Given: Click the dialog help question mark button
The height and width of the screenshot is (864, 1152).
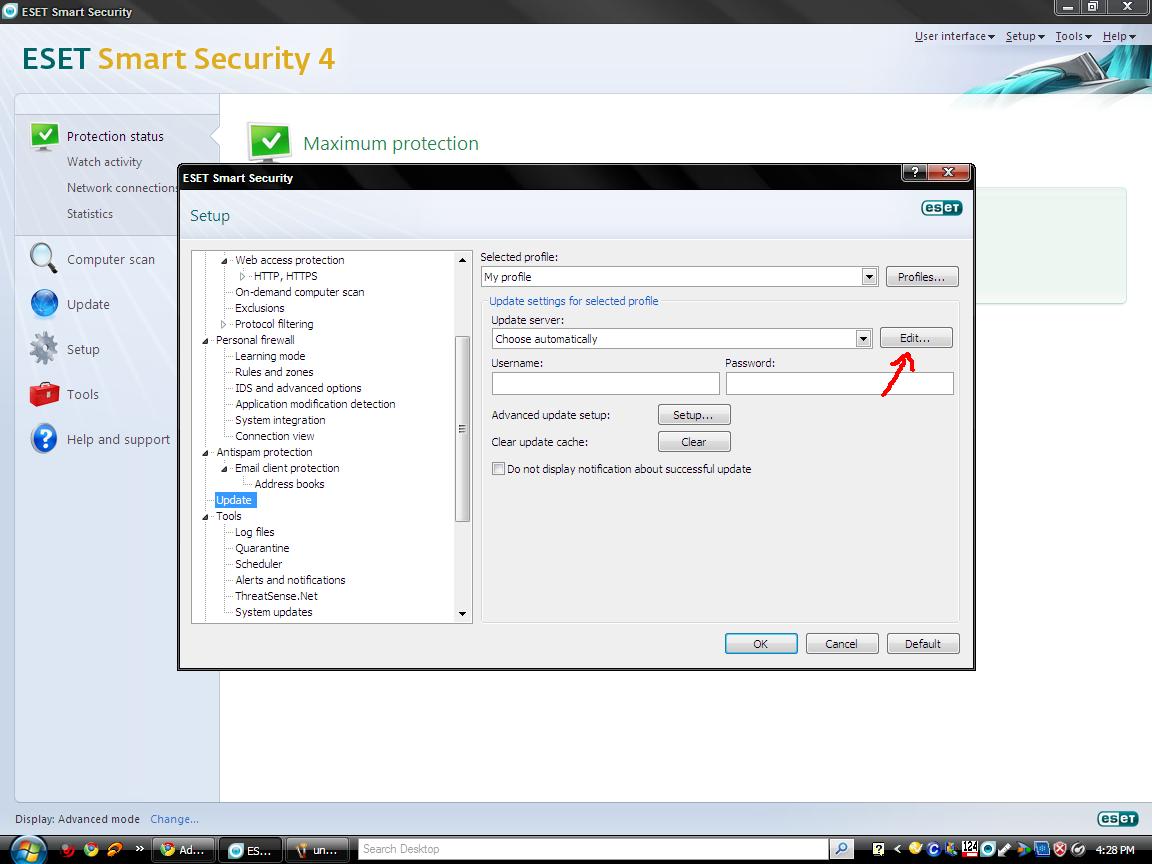Looking at the screenshot, I should [x=914, y=172].
